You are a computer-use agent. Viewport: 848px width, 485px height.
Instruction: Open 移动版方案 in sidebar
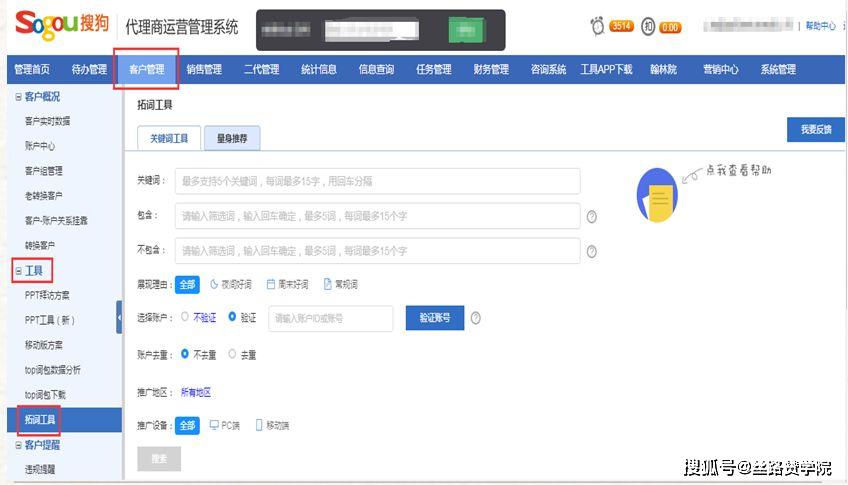(x=44, y=345)
